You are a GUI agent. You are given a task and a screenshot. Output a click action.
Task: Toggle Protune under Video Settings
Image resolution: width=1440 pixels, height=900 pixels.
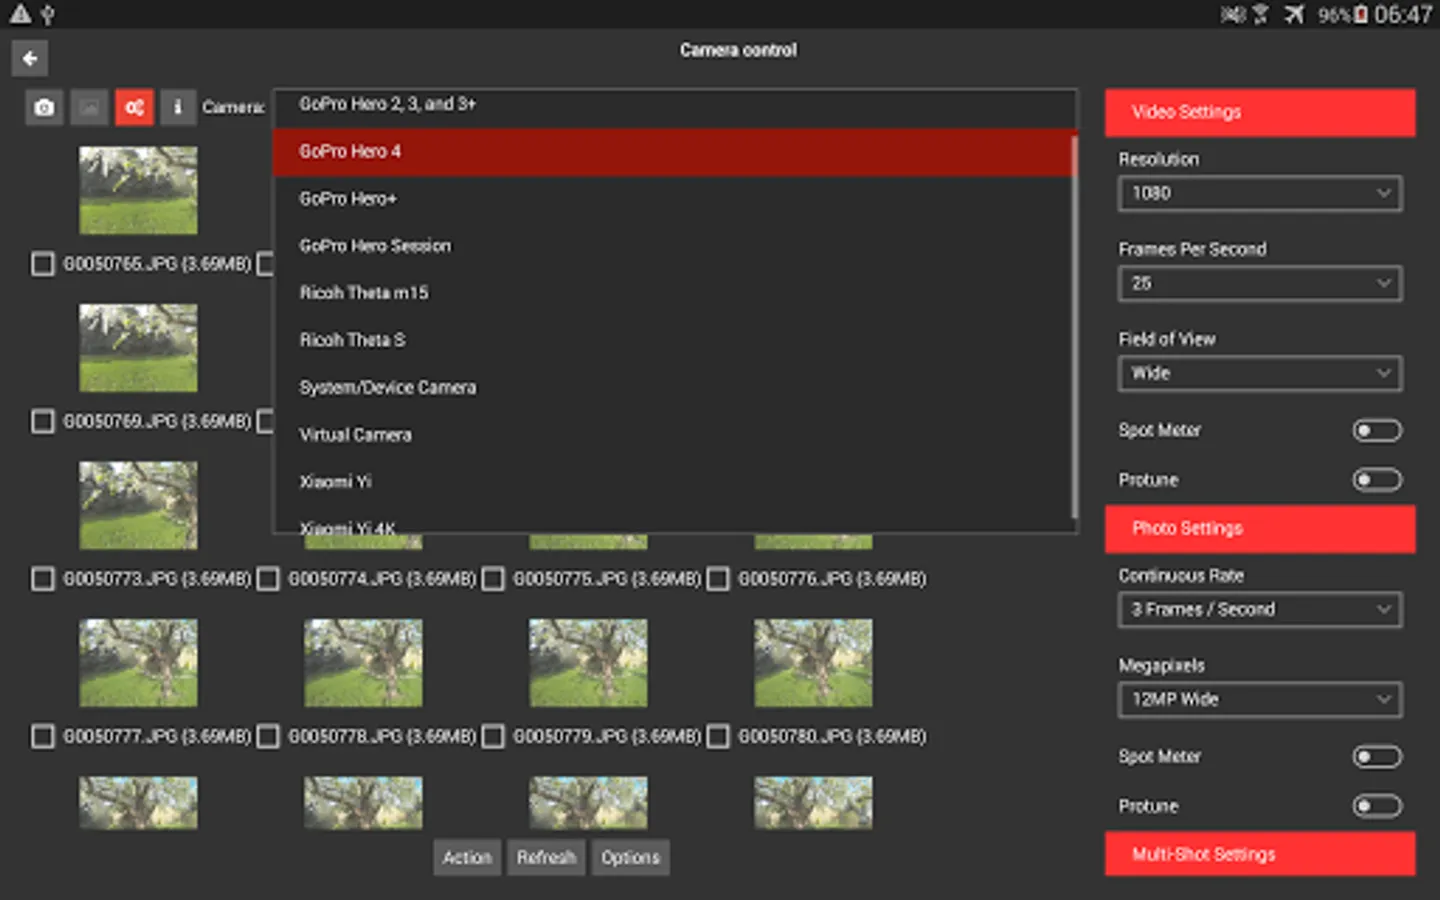1377,480
